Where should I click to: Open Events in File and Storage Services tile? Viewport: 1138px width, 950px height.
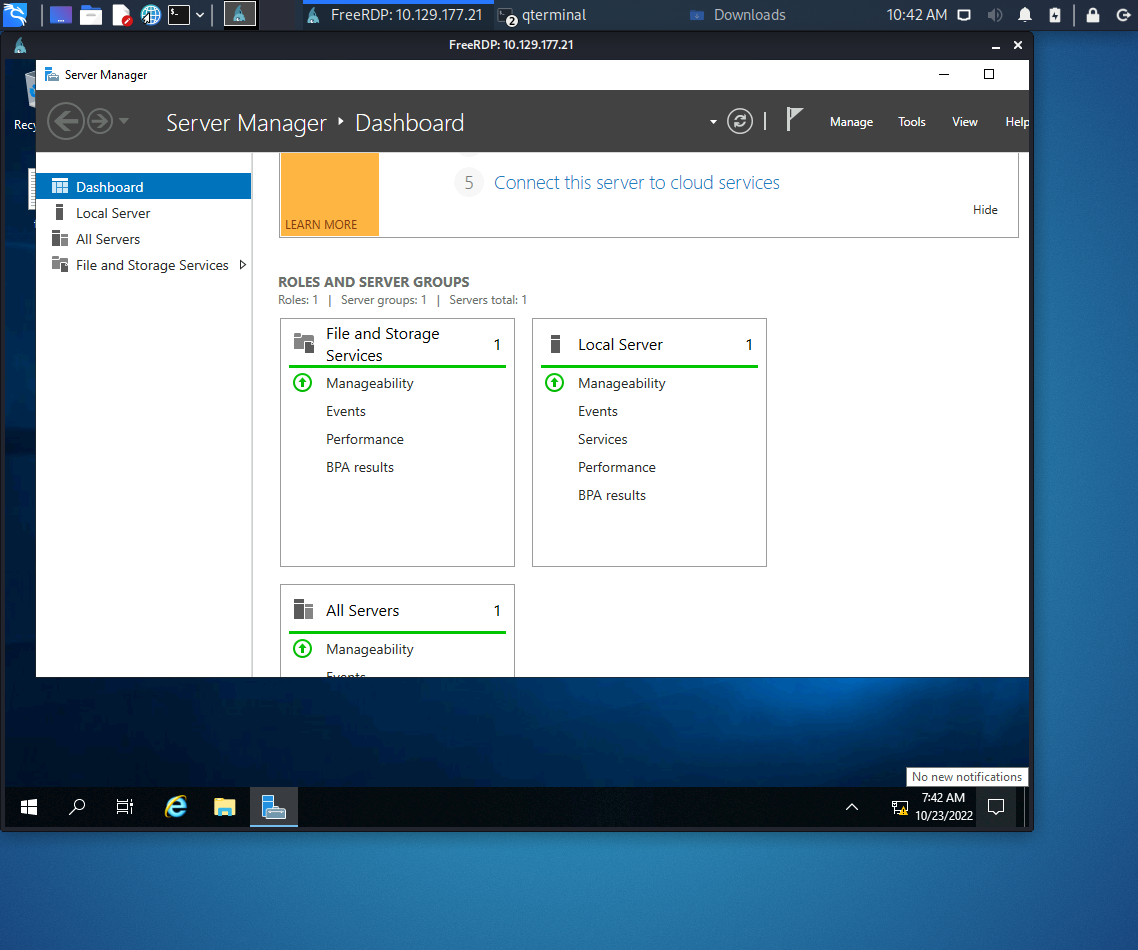(345, 411)
